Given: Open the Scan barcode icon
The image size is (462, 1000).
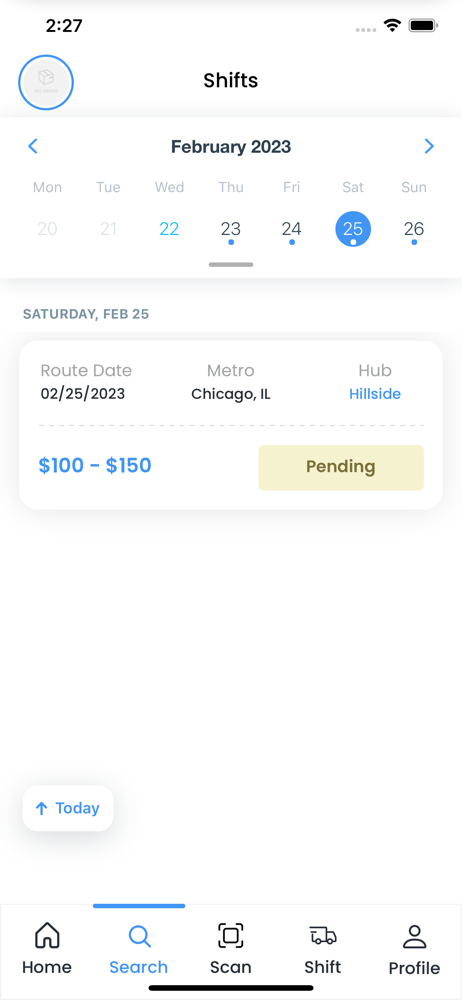Looking at the screenshot, I should [231, 936].
